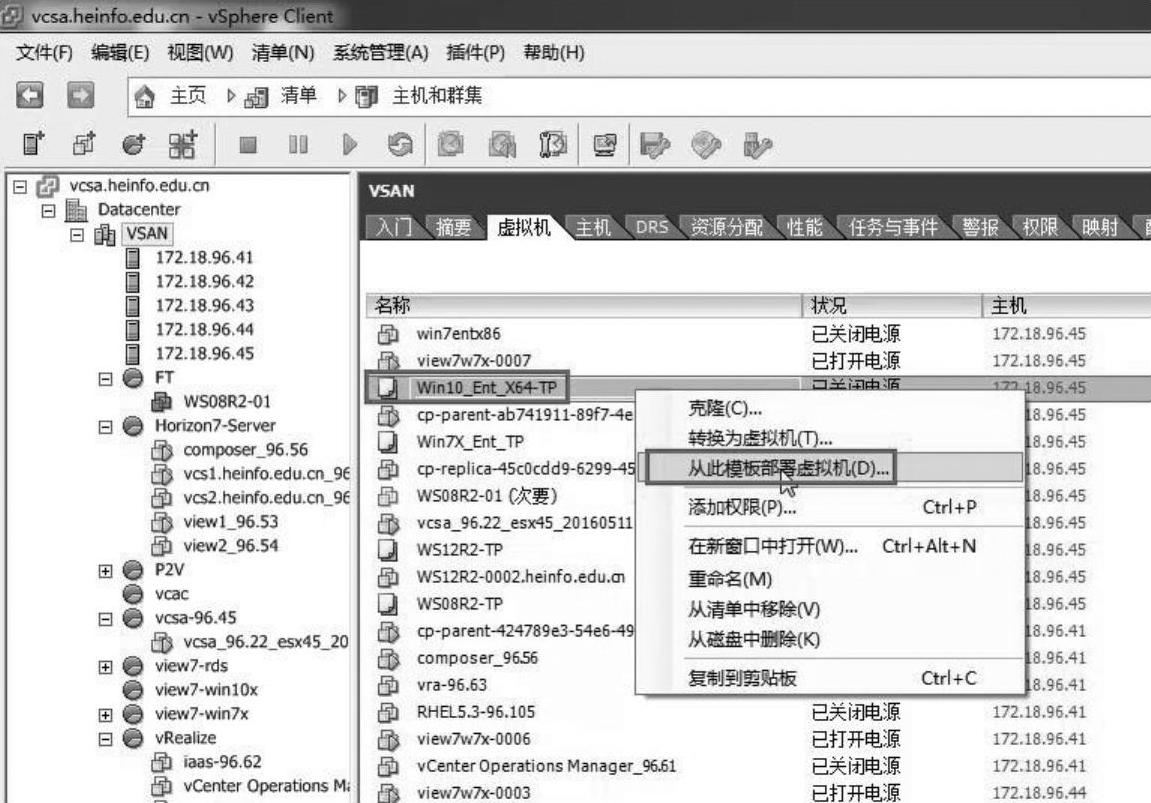Click the template icon for WS12R2-TP
This screenshot has height=803, width=1151.
click(x=387, y=549)
